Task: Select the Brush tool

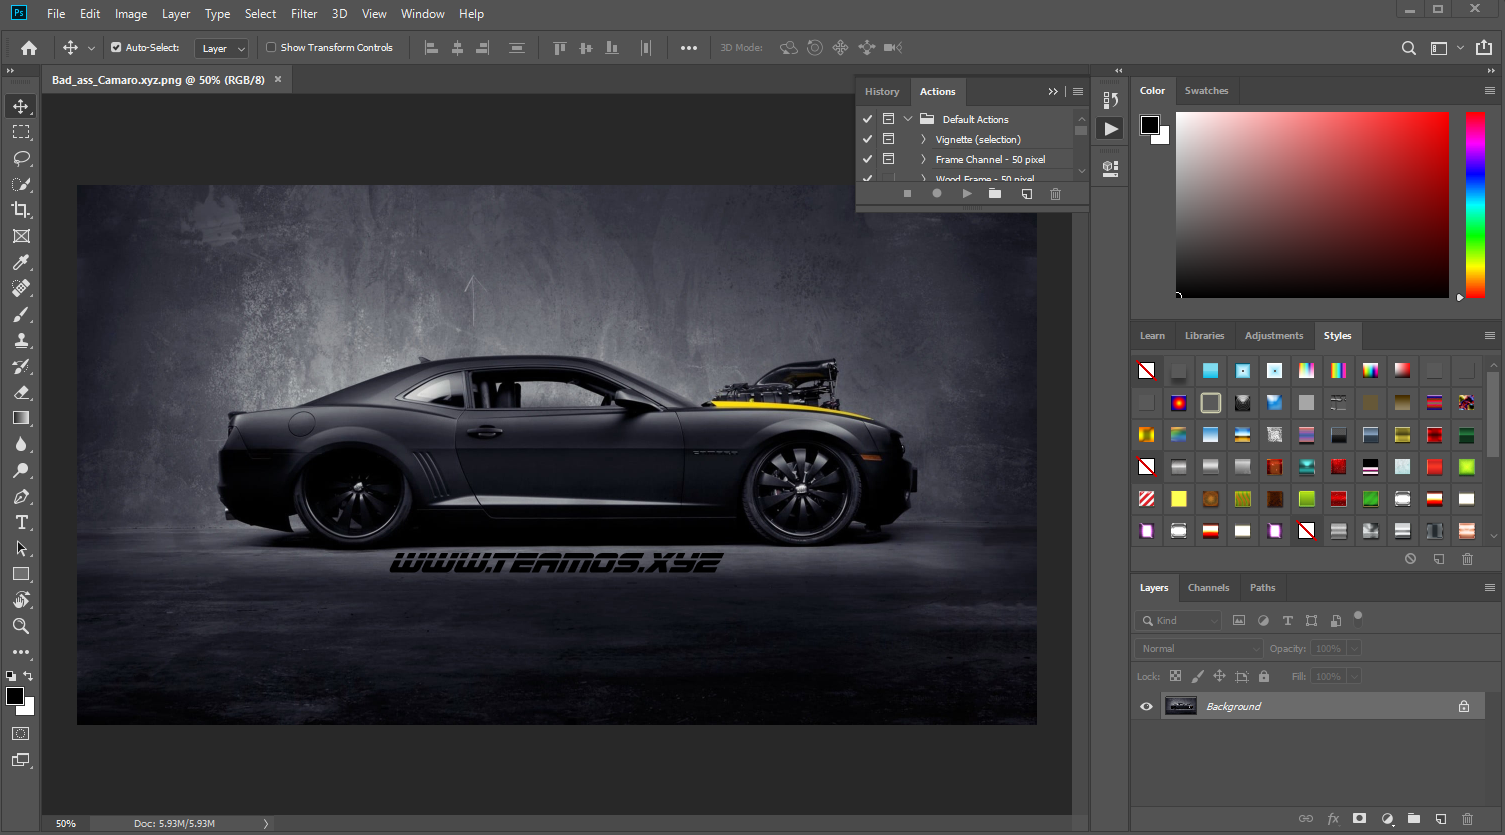Action: pyautogui.click(x=21, y=314)
